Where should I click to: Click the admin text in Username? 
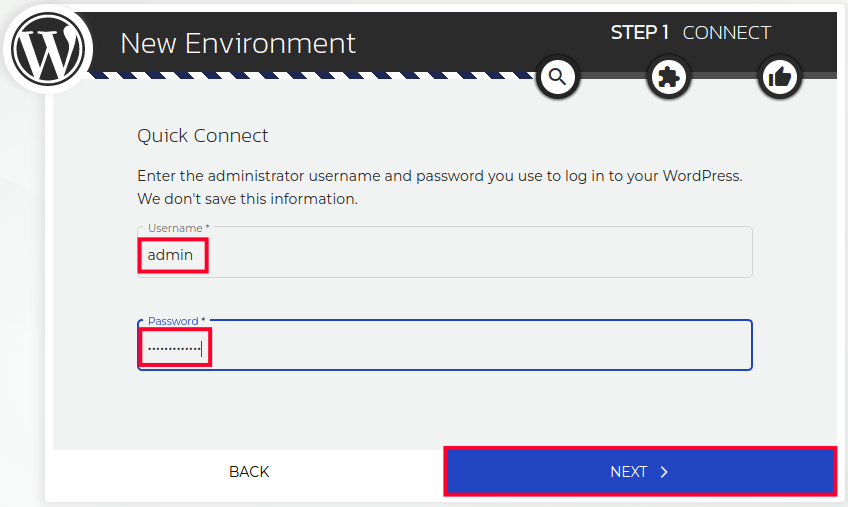tap(170, 255)
